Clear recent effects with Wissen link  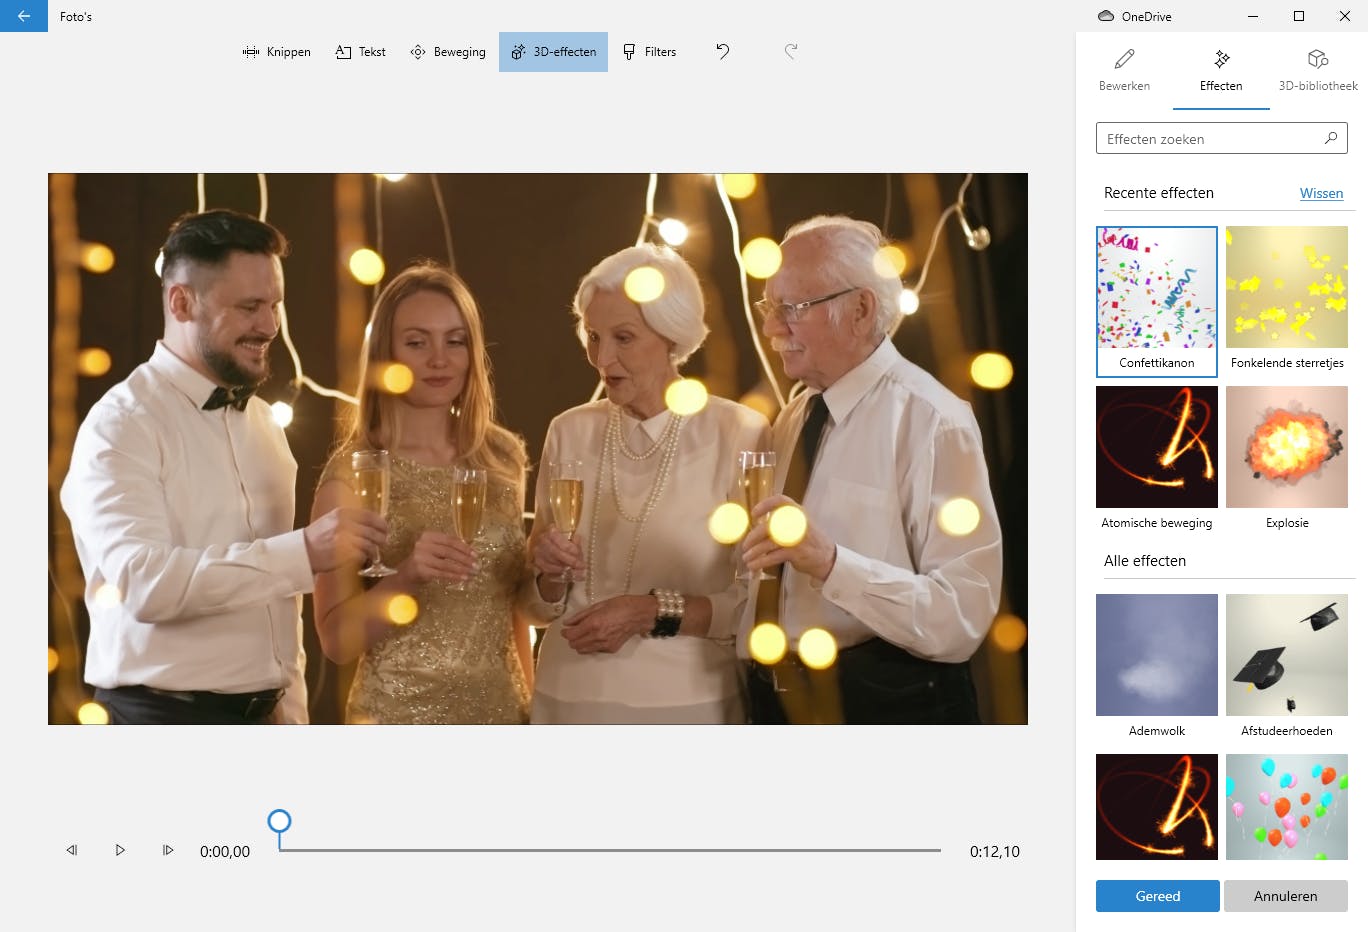(x=1321, y=194)
